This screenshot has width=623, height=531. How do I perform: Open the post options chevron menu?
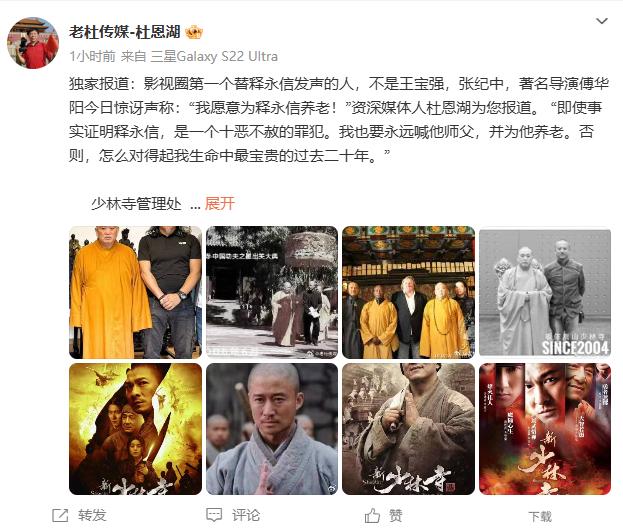602,21
